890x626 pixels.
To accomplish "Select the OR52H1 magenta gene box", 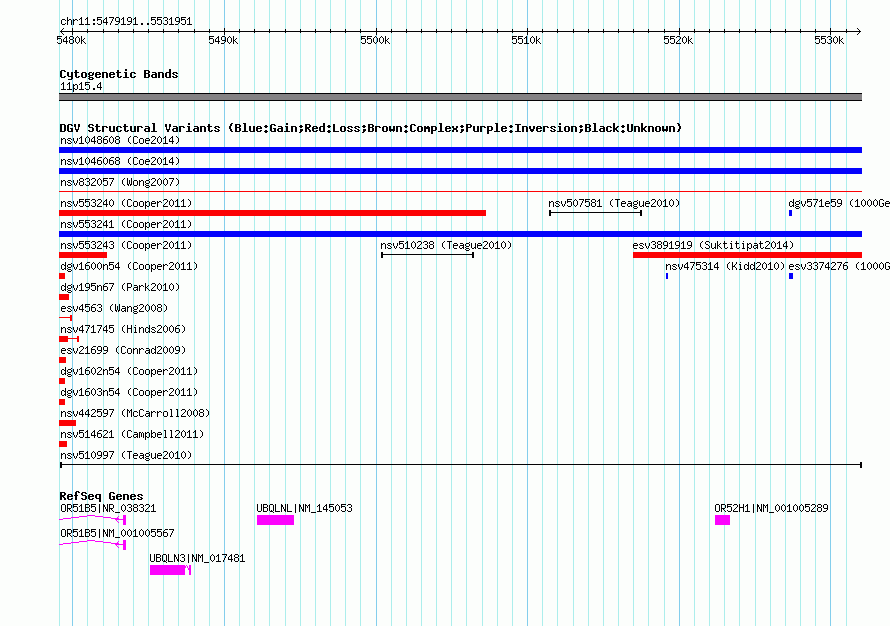I will pyautogui.click(x=722, y=520).
